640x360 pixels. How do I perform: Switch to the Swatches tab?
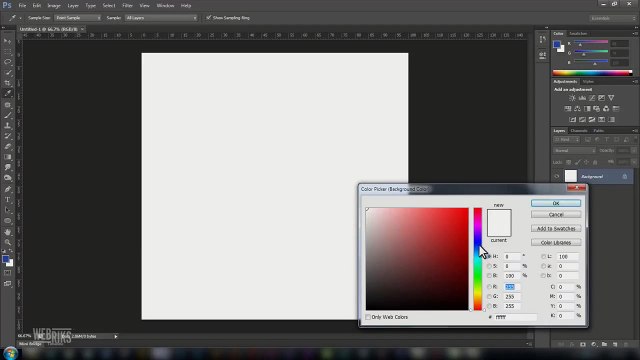[x=578, y=33]
